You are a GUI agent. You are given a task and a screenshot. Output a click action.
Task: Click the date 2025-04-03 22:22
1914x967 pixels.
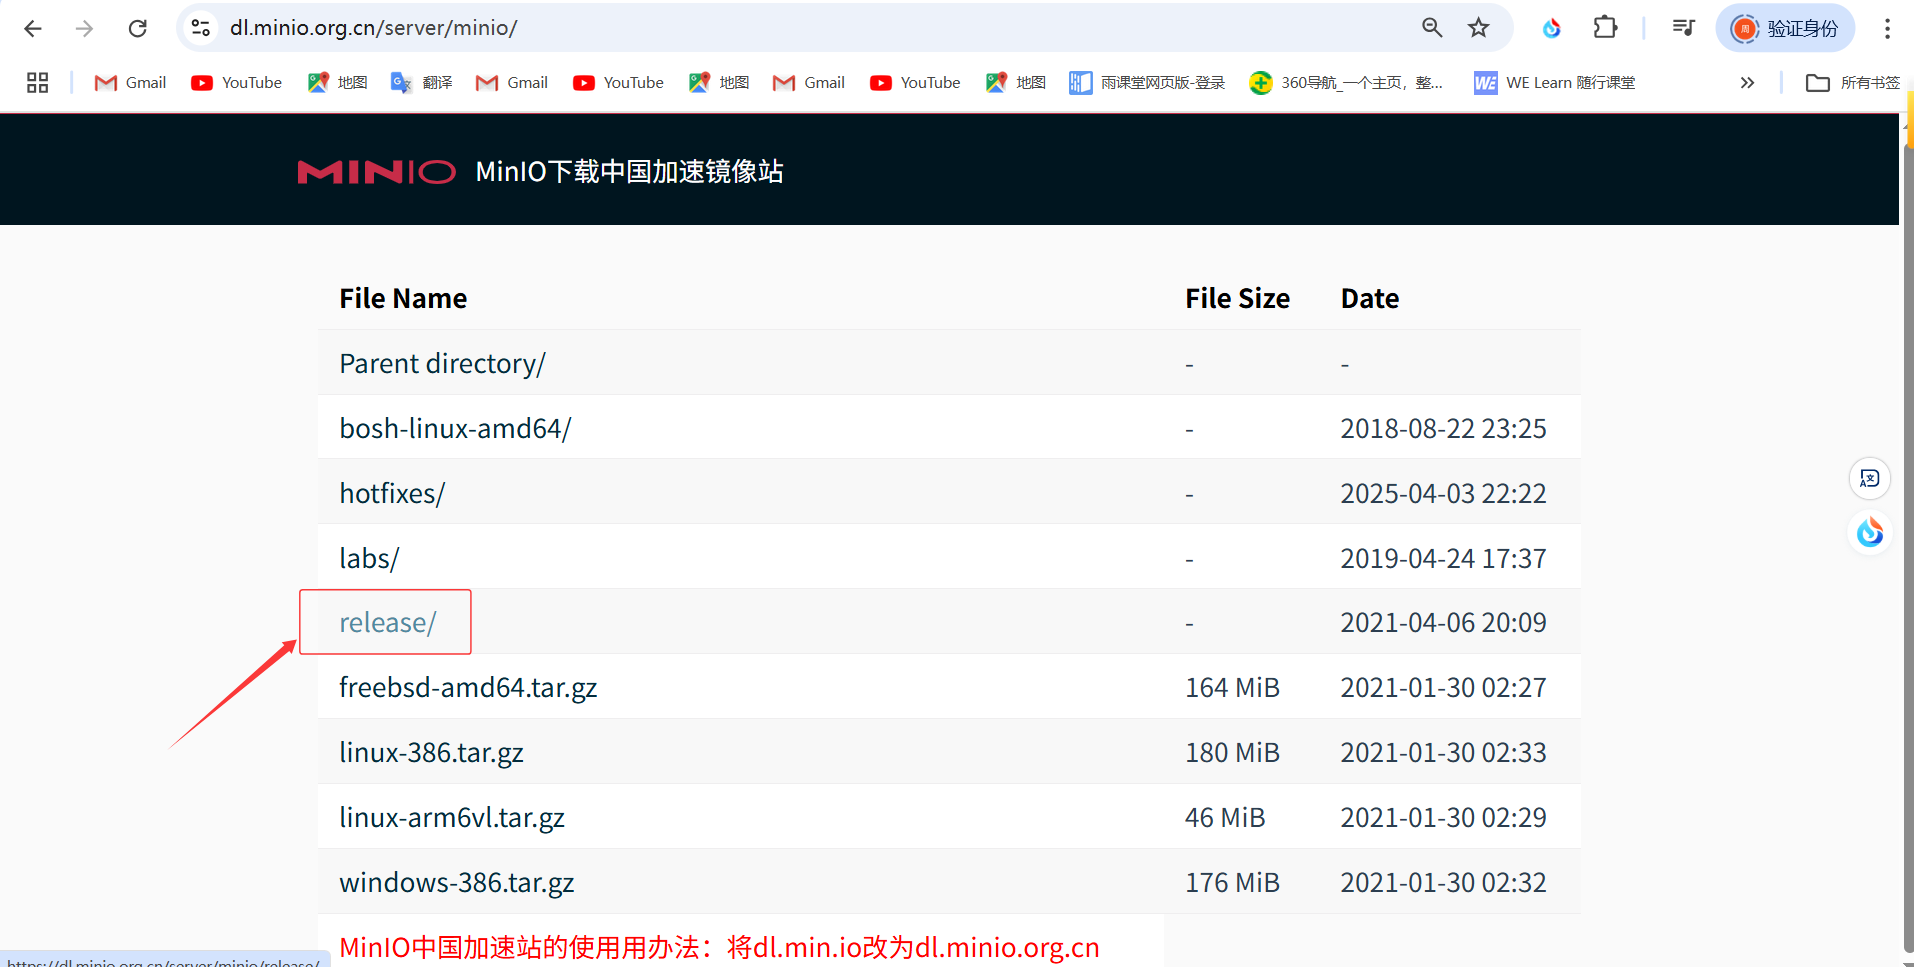(1443, 493)
